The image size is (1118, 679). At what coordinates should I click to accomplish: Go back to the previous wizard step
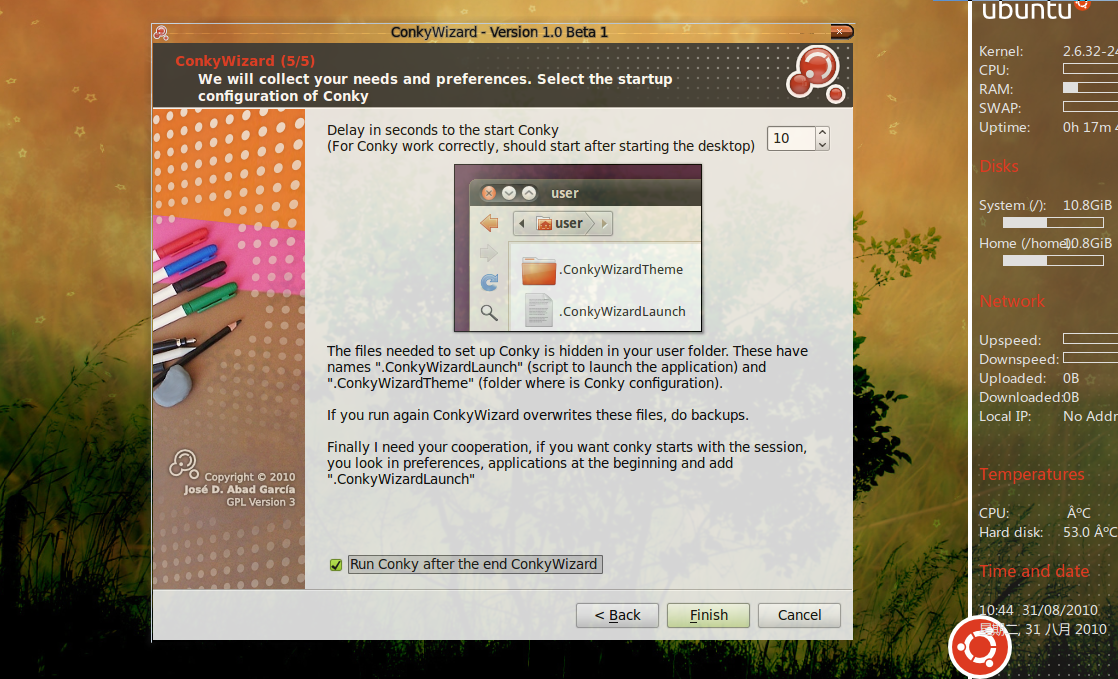coord(617,616)
